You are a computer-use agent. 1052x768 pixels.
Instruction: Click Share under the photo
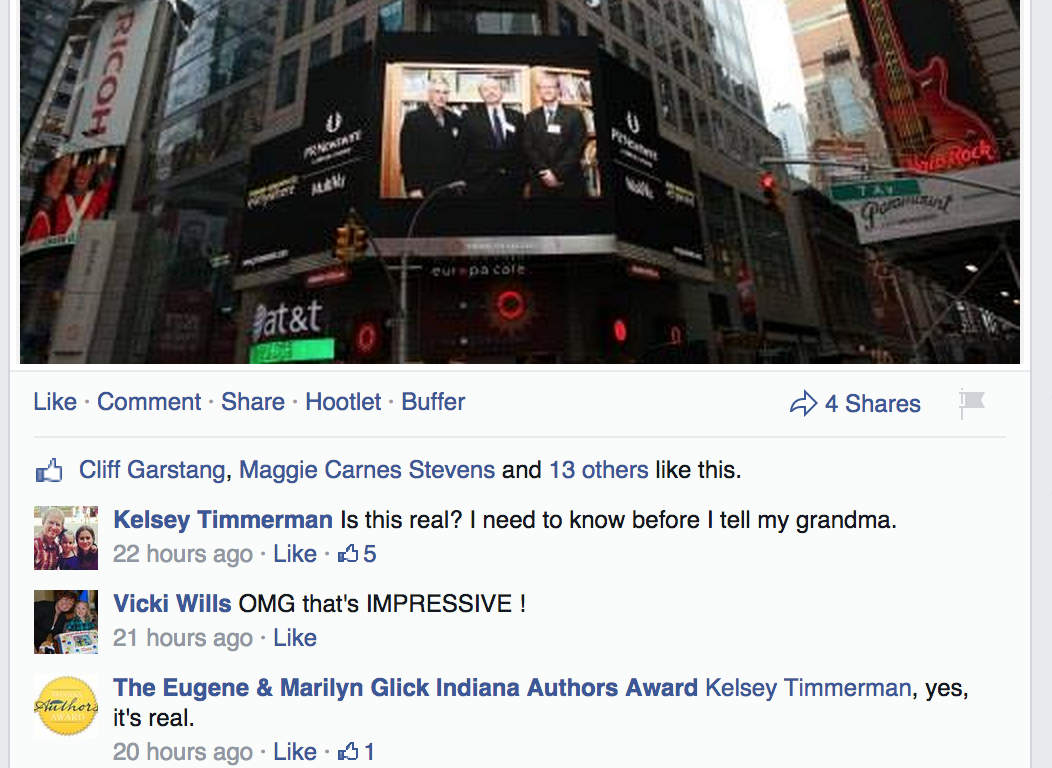coord(253,402)
